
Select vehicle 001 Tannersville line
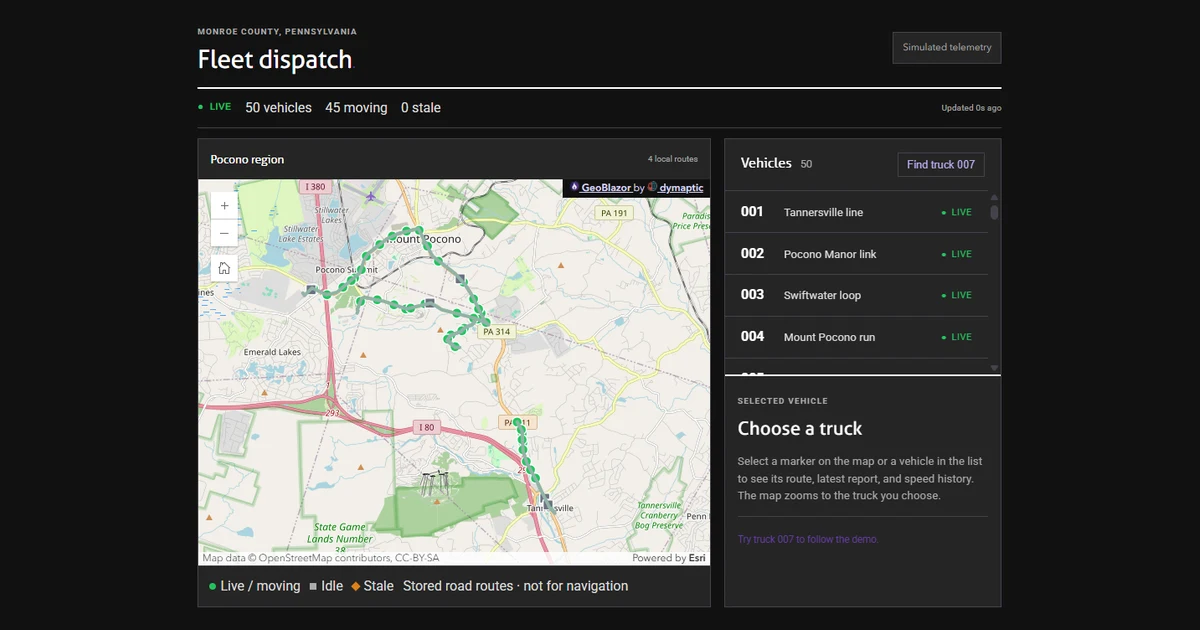[x=856, y=212]
